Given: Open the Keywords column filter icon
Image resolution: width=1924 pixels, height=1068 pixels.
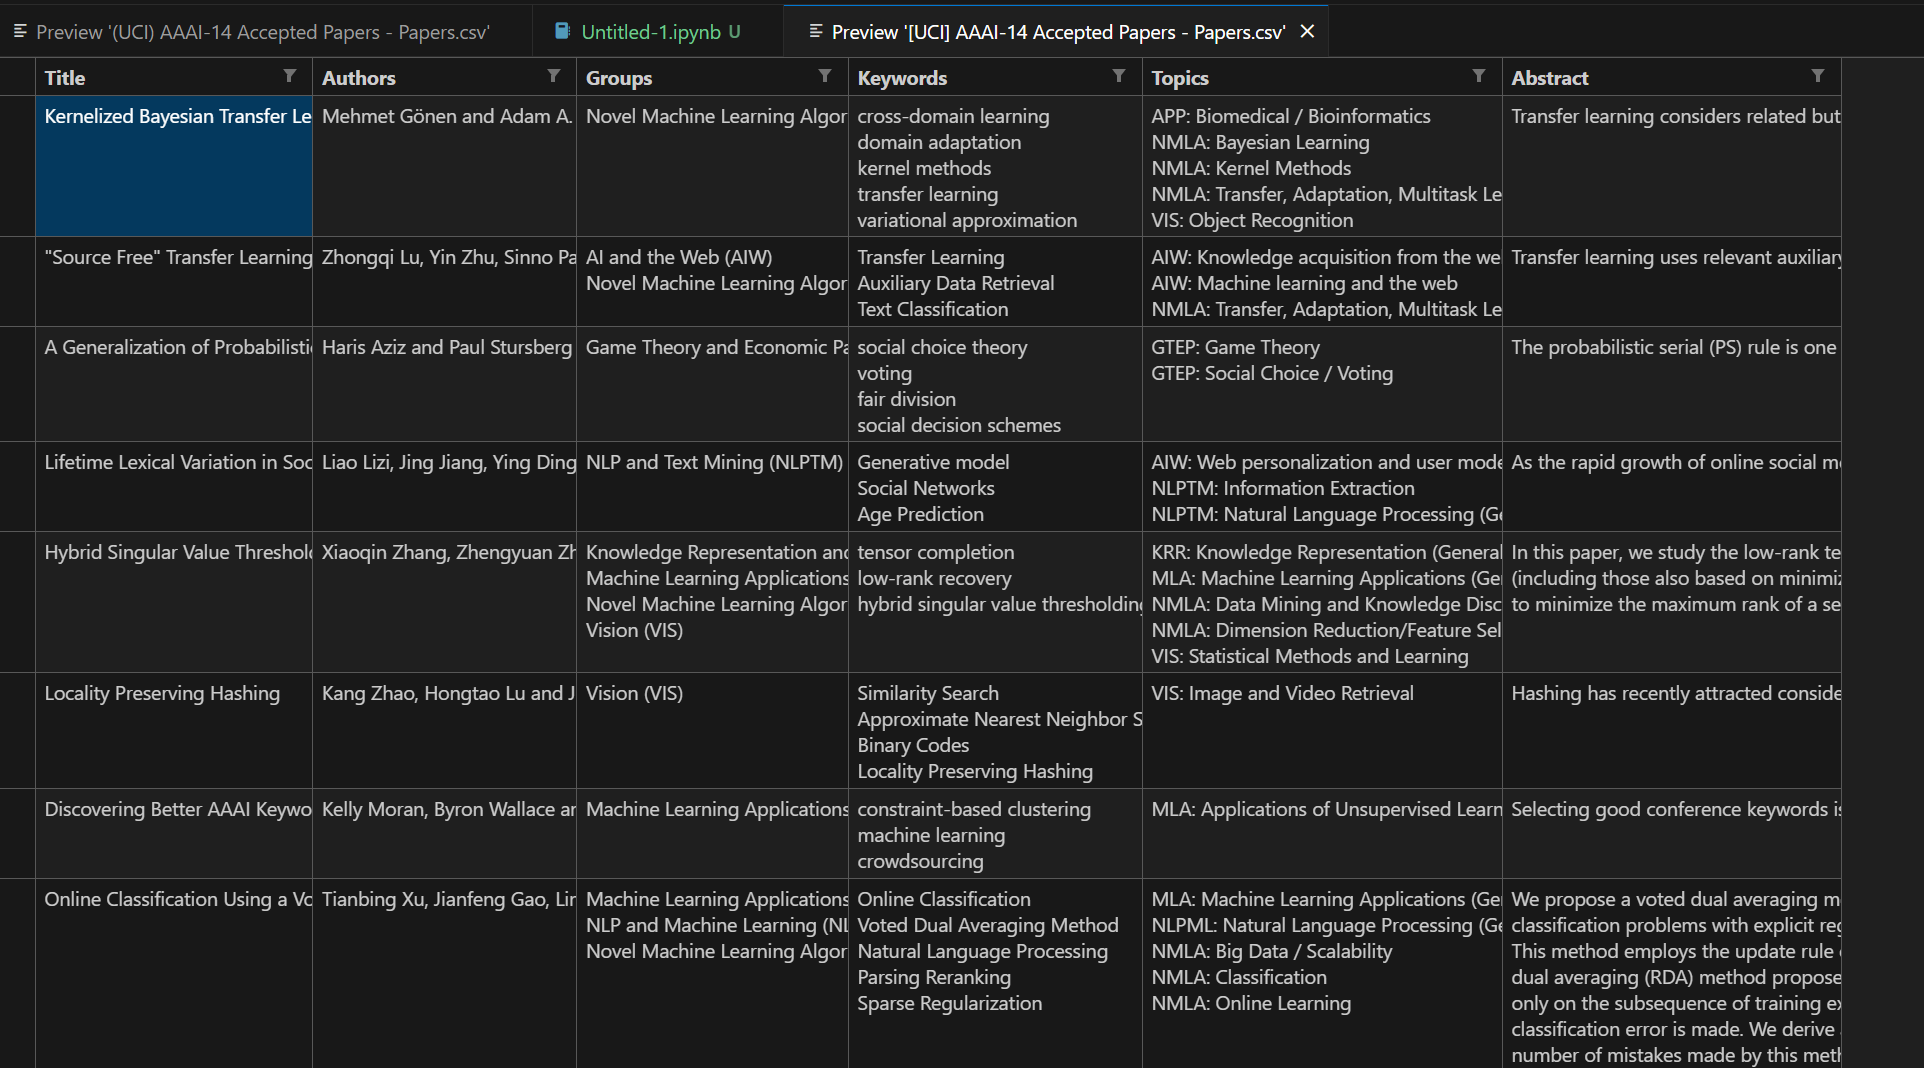Looking at the screenshot, I should pos(1119,76).
